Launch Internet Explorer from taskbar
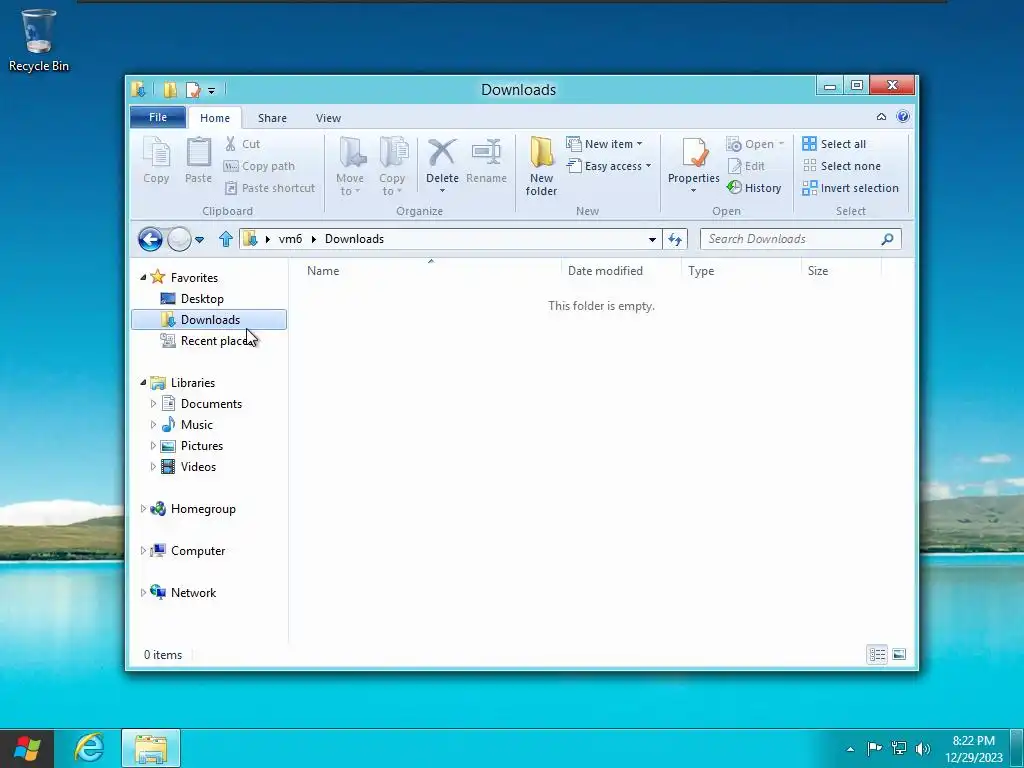 click(89, 748)
